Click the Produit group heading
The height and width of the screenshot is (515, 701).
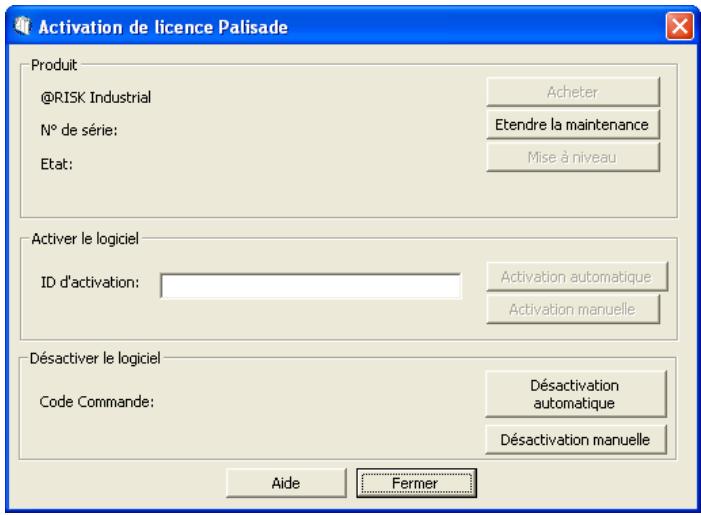pyautogui.click(x=54, y=65)
